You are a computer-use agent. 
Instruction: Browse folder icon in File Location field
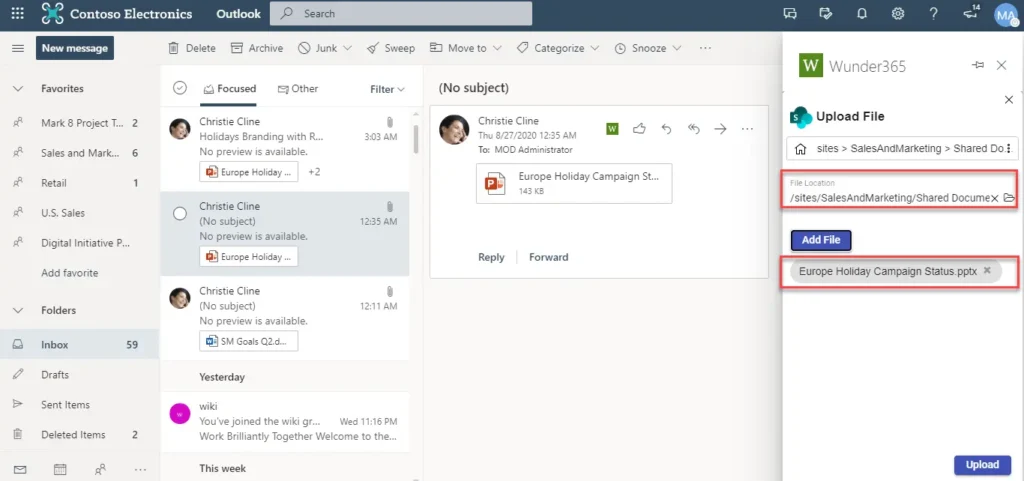tap(1009, 198)
